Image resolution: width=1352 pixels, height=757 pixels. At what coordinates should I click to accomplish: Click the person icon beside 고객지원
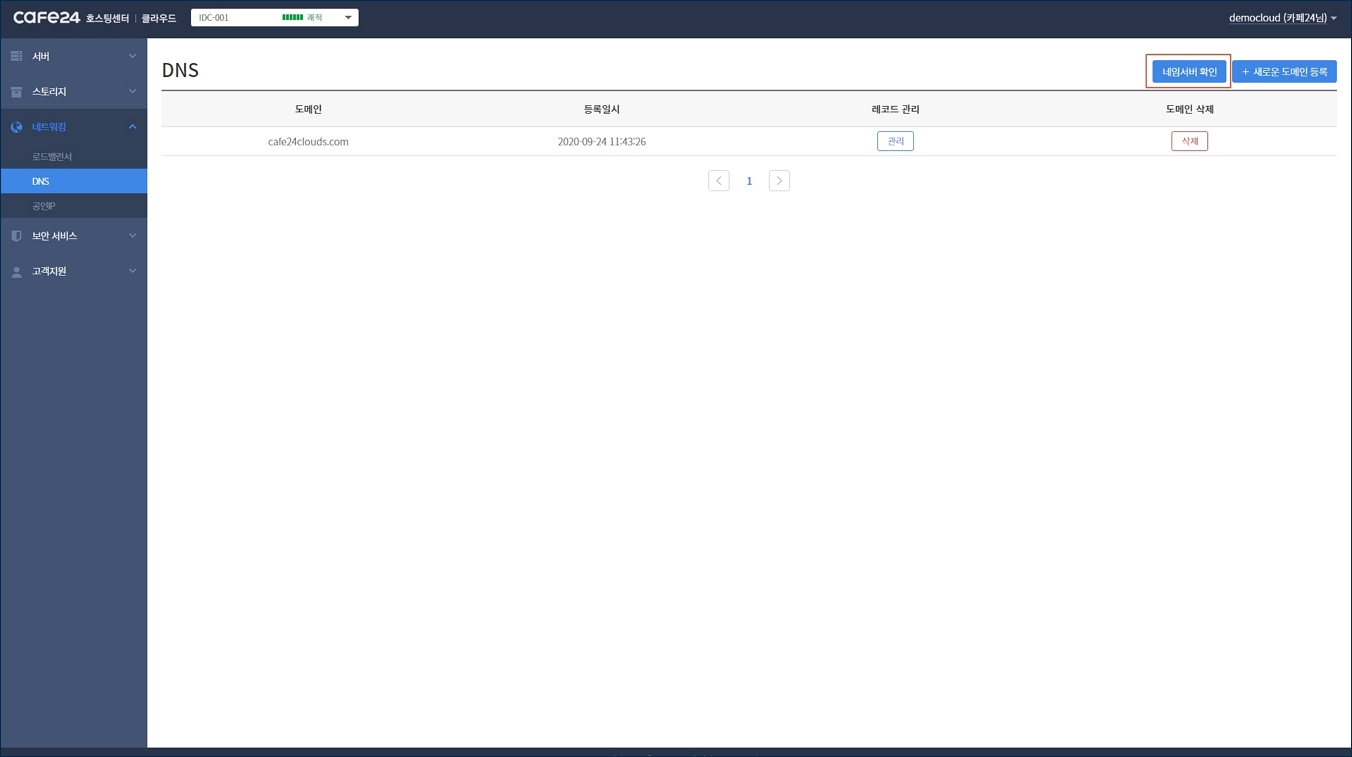point(16,271)
